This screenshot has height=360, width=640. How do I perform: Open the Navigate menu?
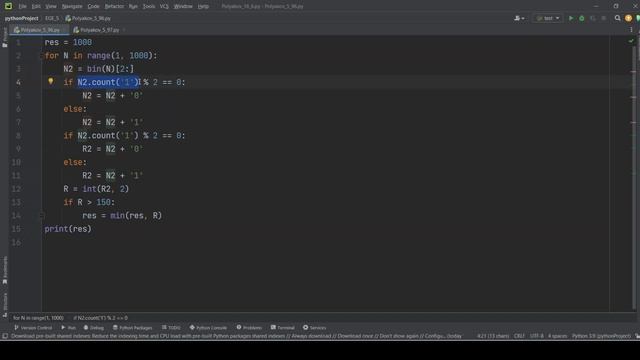point(72,6)
